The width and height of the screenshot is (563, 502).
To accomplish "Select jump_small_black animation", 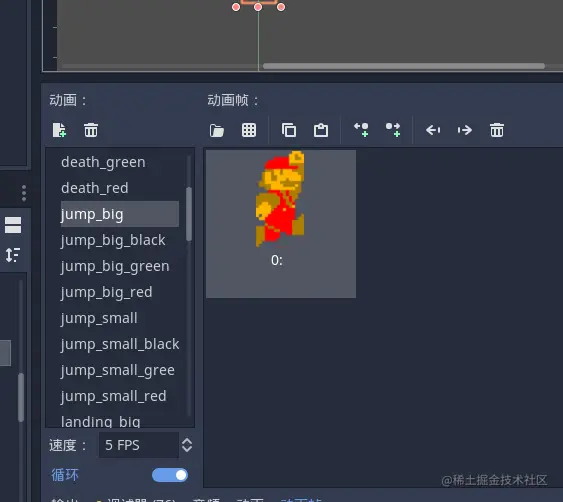I will coord(120,344).
